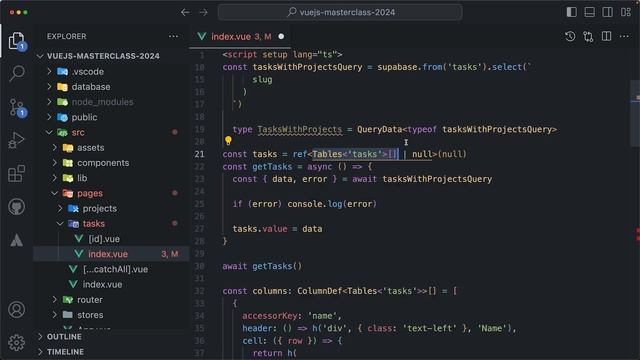Image resolution: width=640 pixels, height=360 pixels.
Task: Click getTasks() call on await line
Action: (x=277, y=266)
